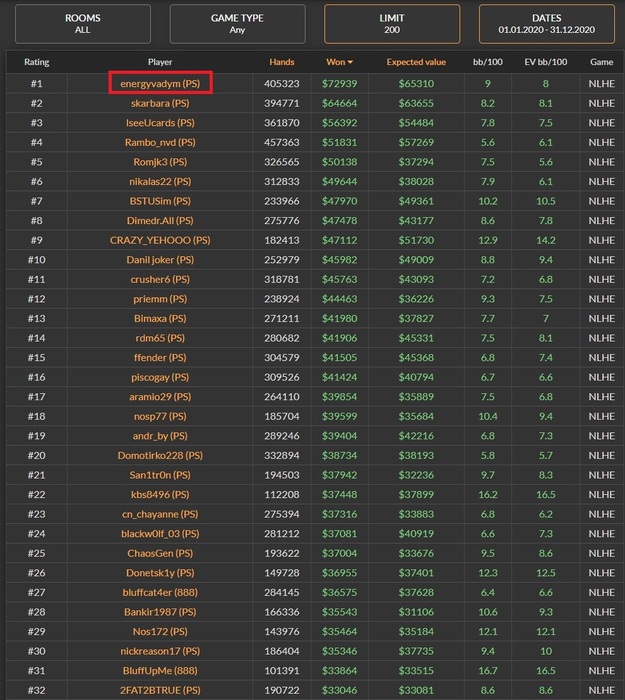Viewport: 625px width, 700px height.
Task: Open the GAME TYPE Any filter
Action: [x=238, y=24]
